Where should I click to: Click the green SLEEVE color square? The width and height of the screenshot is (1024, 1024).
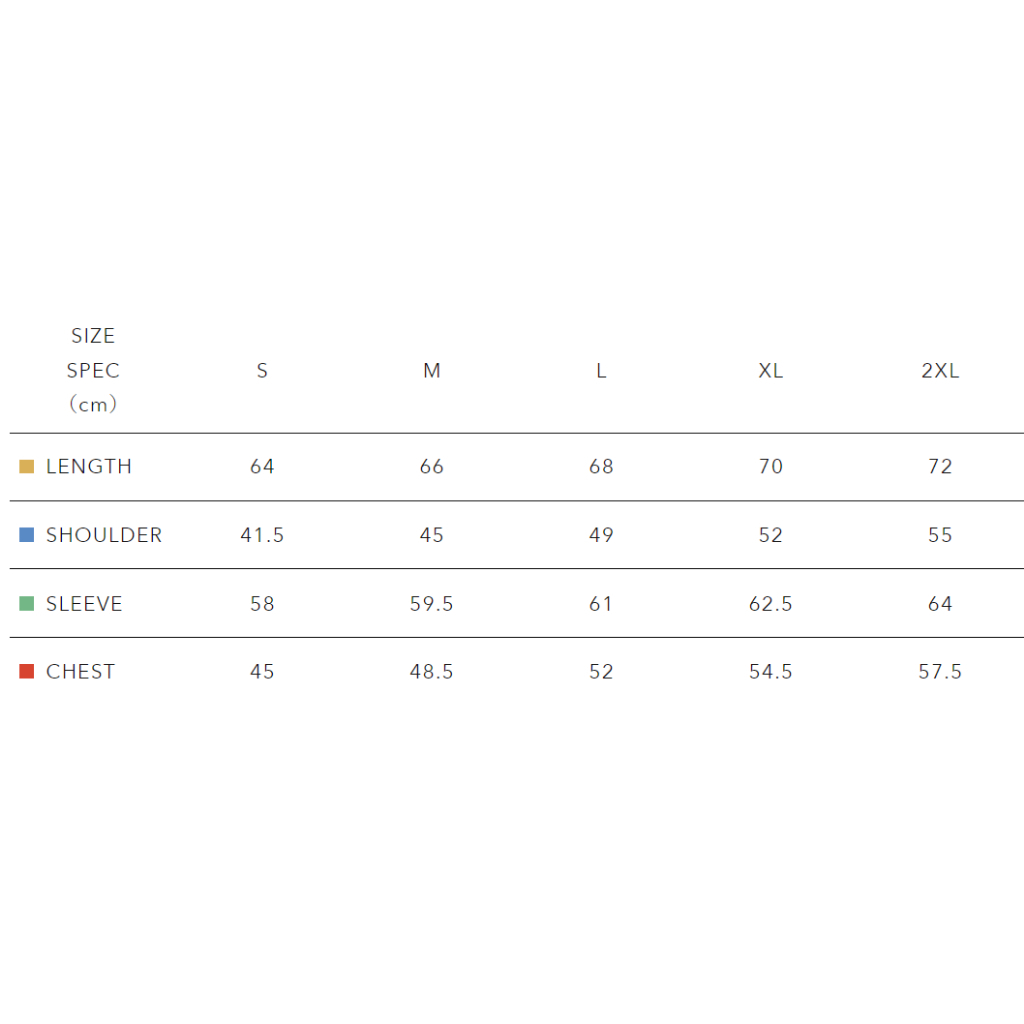pyautogui.click(x=27, y=604)
